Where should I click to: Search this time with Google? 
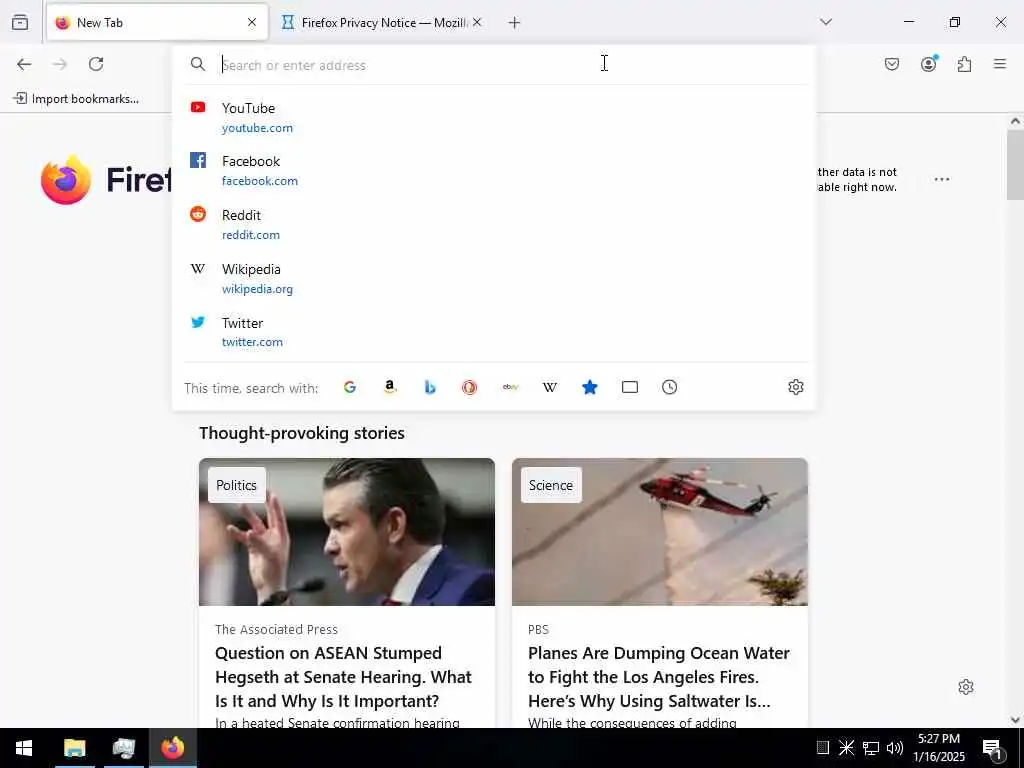coord(349,387)
